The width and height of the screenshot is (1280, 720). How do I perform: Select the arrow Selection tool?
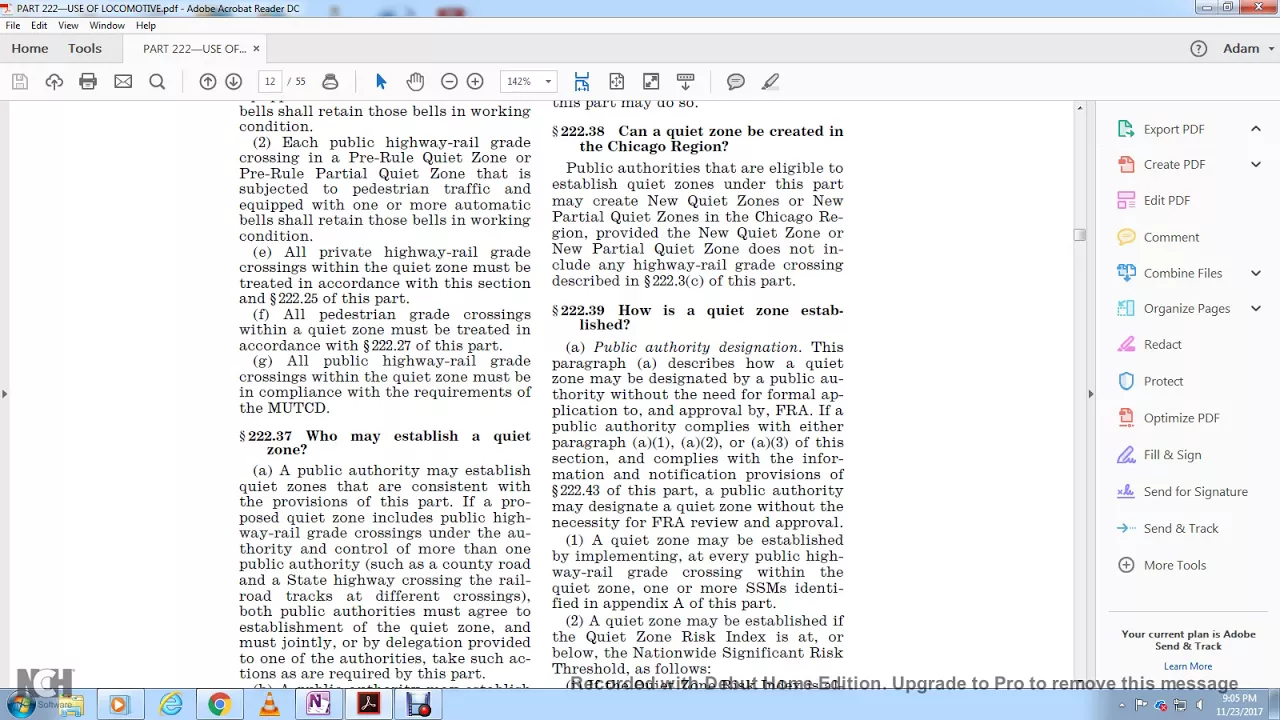point(381,82)
